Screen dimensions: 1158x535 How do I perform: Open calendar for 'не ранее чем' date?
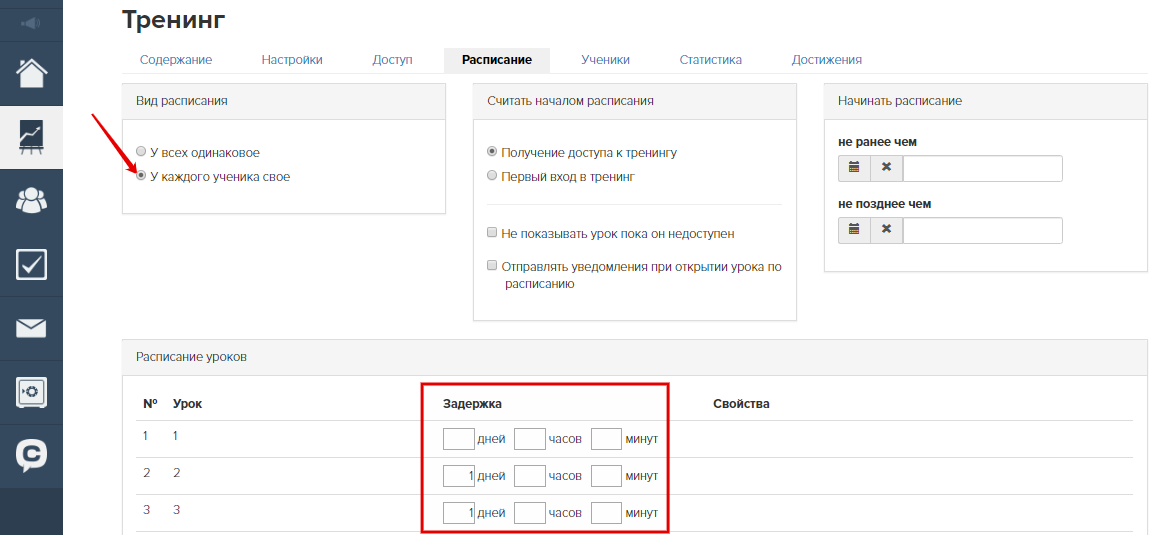click(x=854, y=168)
